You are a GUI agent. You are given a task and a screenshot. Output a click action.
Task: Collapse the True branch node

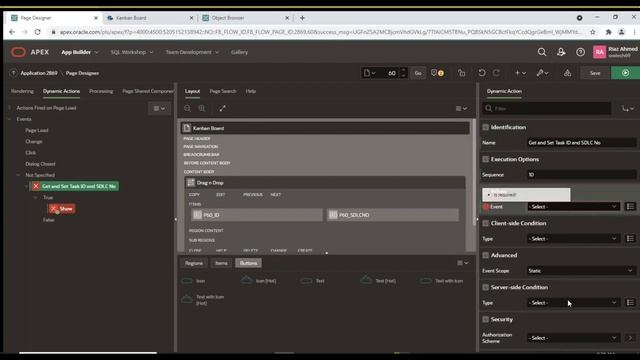(35, 198)
